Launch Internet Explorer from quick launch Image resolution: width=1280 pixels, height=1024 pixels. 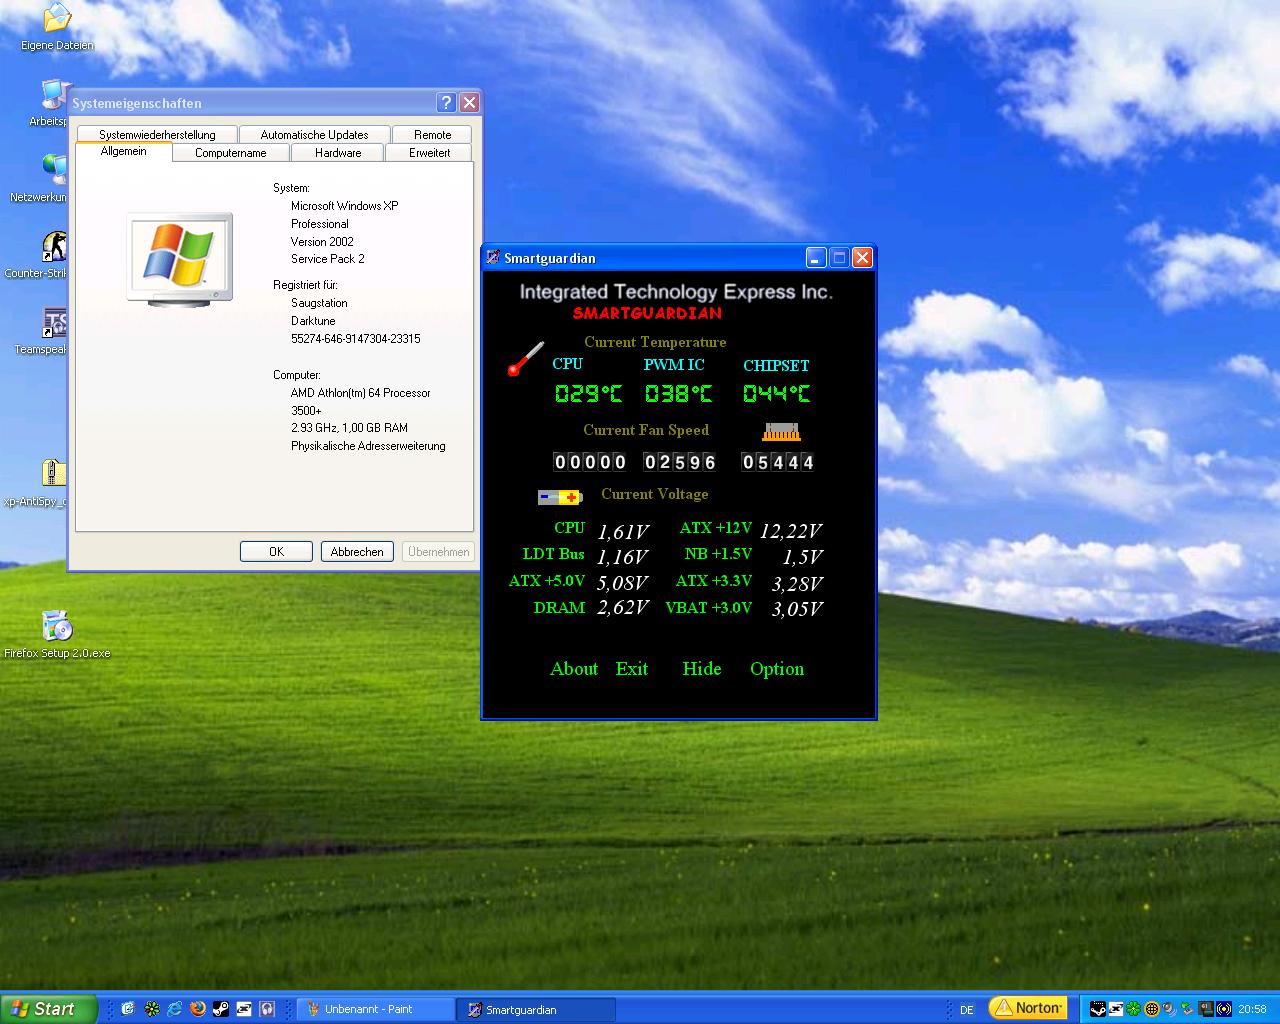(x=175, y=1009)
